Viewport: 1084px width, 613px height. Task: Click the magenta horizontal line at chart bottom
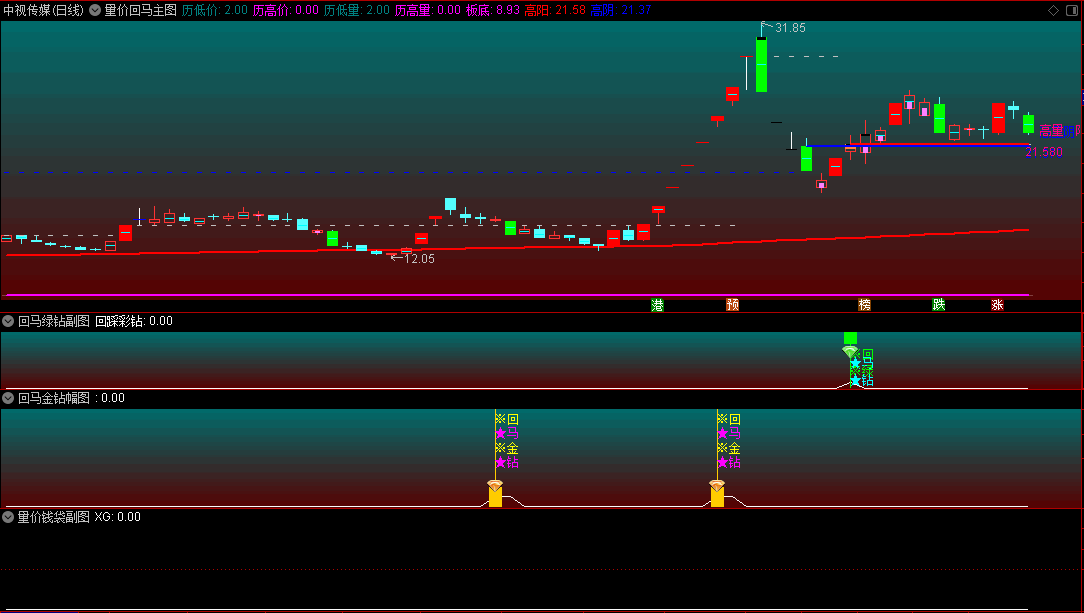(518, 295)
